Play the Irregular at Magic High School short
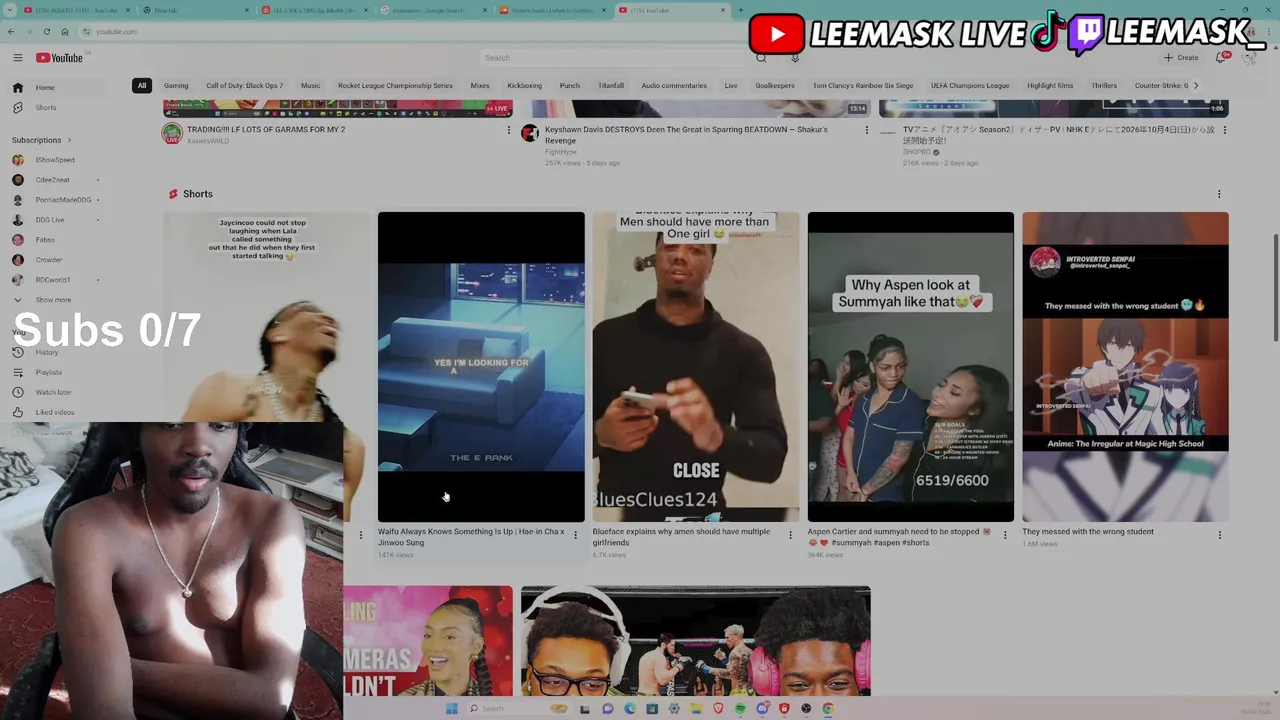The image size is (1280, 720). (x=1125, y=367)
